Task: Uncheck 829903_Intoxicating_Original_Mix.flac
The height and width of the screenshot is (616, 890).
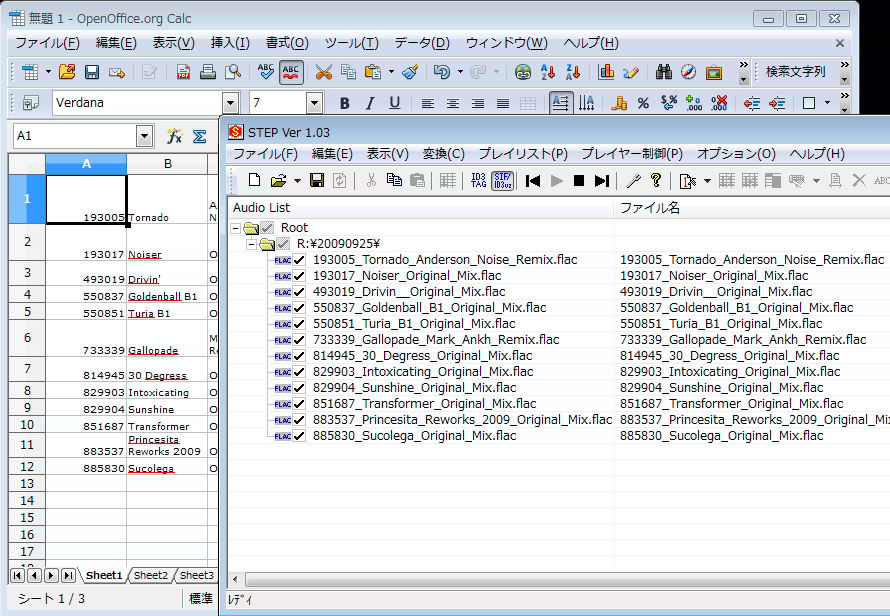Action: click(x=299, y=372)
